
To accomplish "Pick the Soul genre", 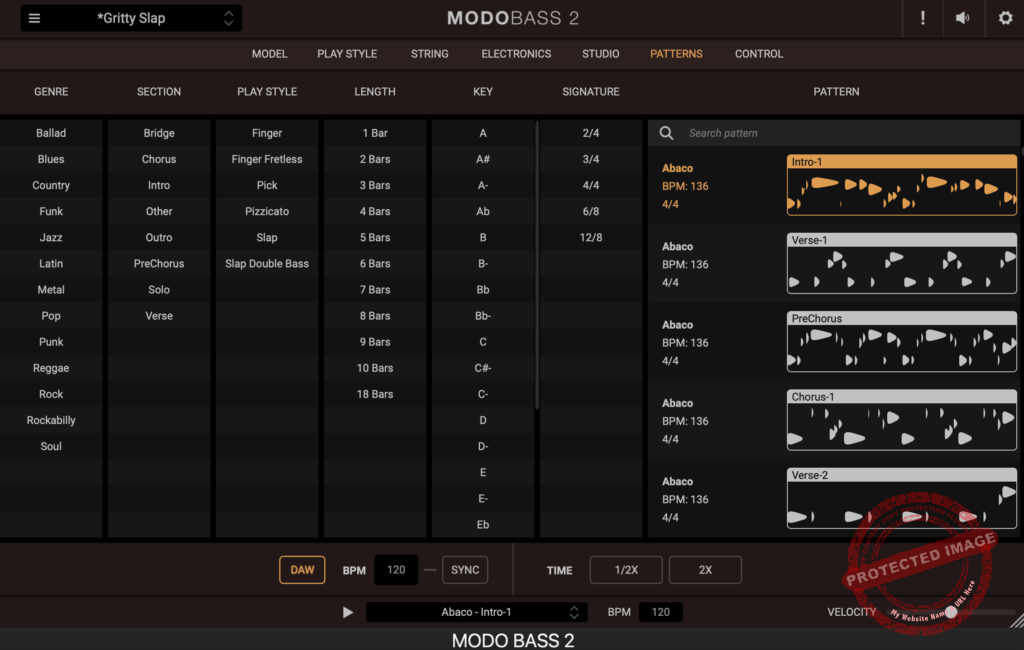I will 51,447.
